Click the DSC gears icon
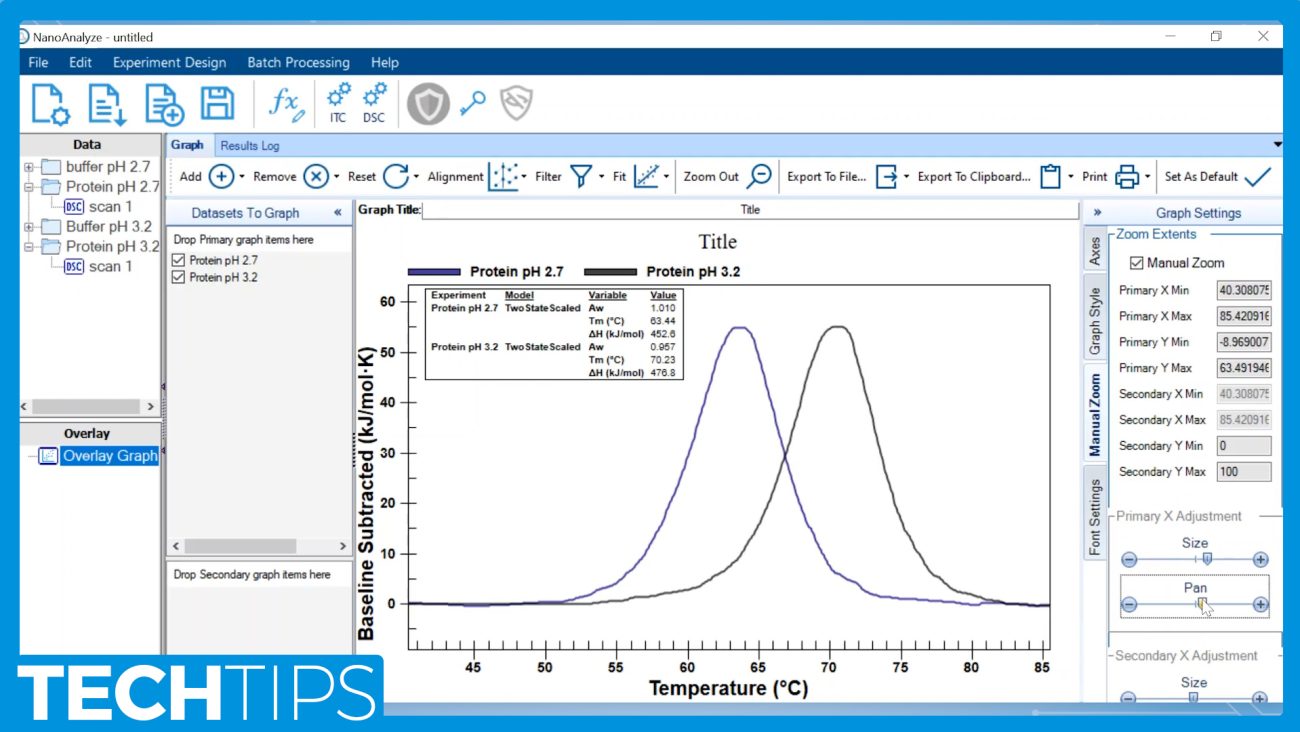The image size is (1300, 732). [x=374, y=102]
